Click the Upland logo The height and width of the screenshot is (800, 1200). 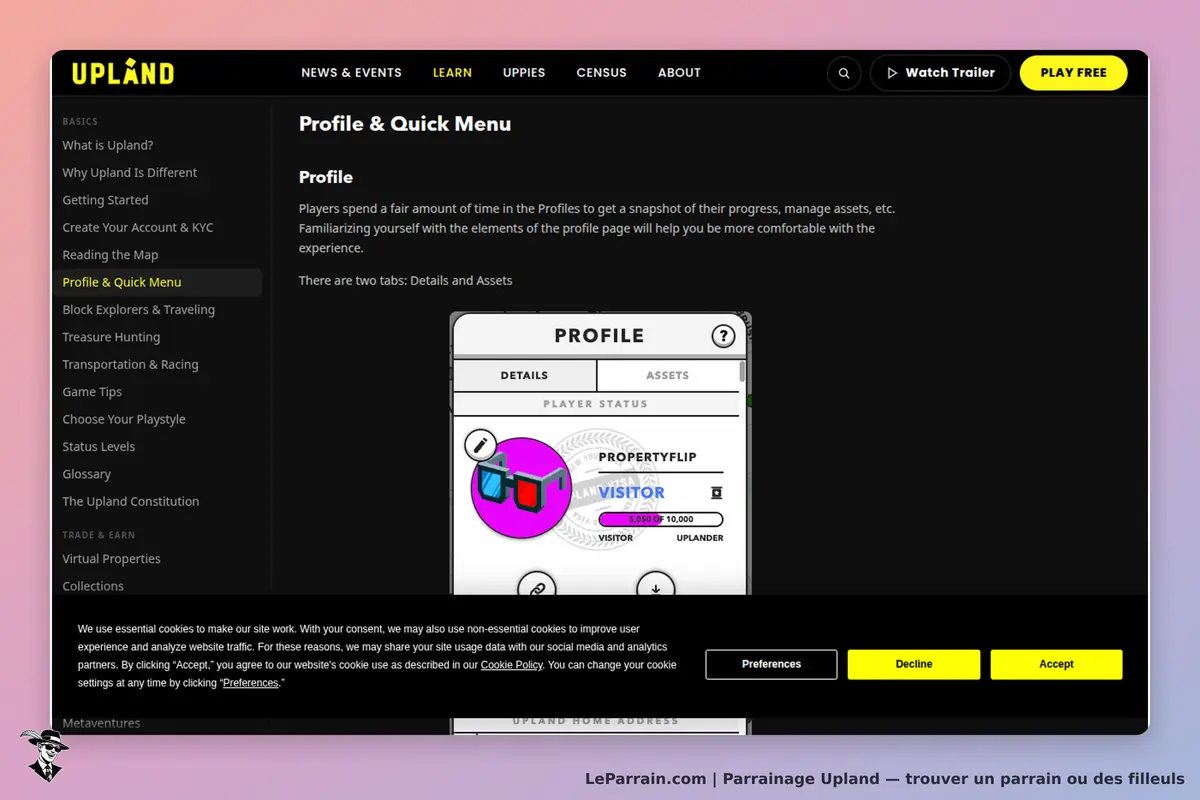[x=123, y=73]
